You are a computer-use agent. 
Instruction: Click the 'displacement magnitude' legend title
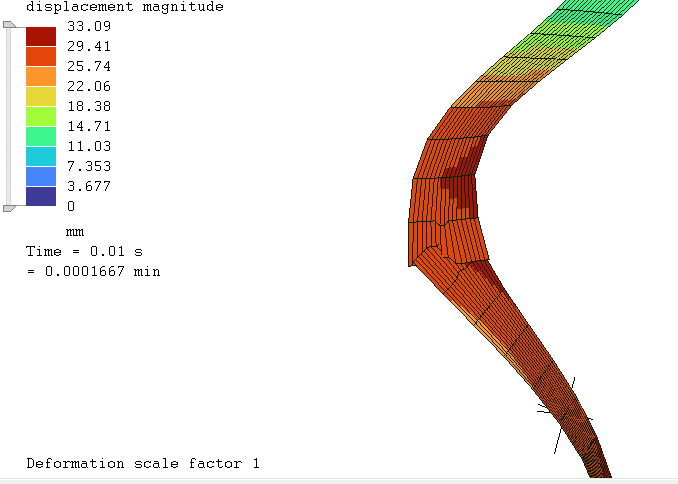coord(124,7)
